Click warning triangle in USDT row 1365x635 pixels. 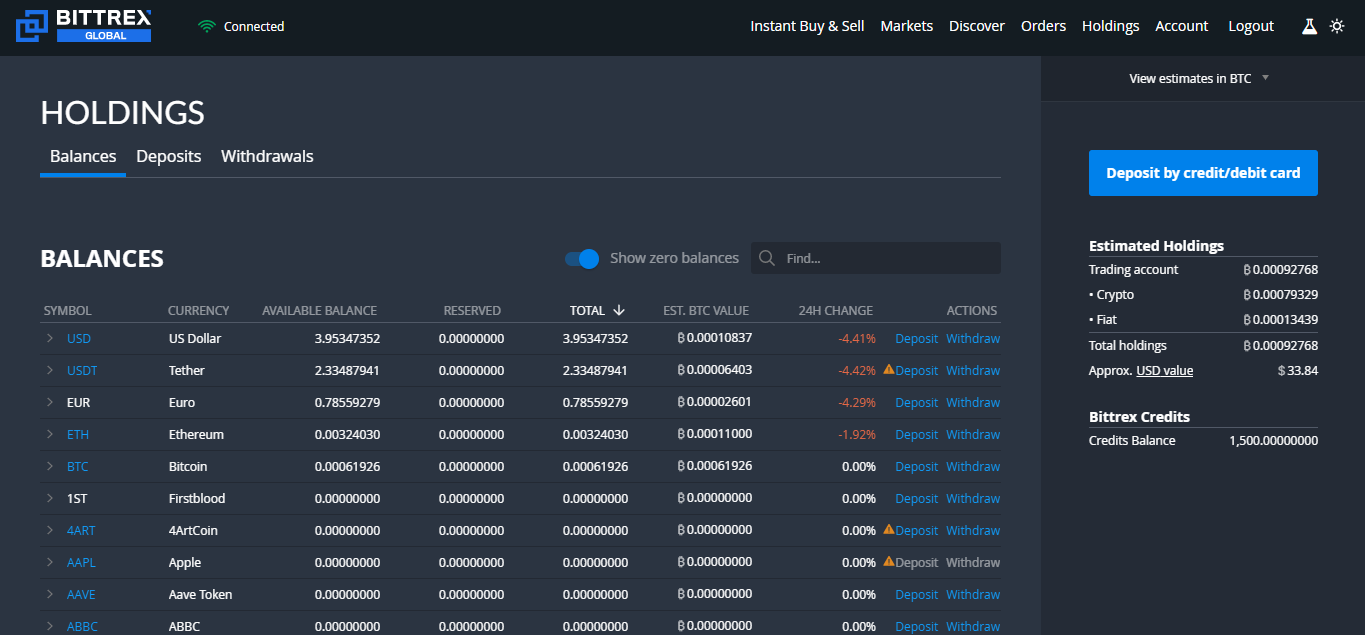[x=888, y=370]
